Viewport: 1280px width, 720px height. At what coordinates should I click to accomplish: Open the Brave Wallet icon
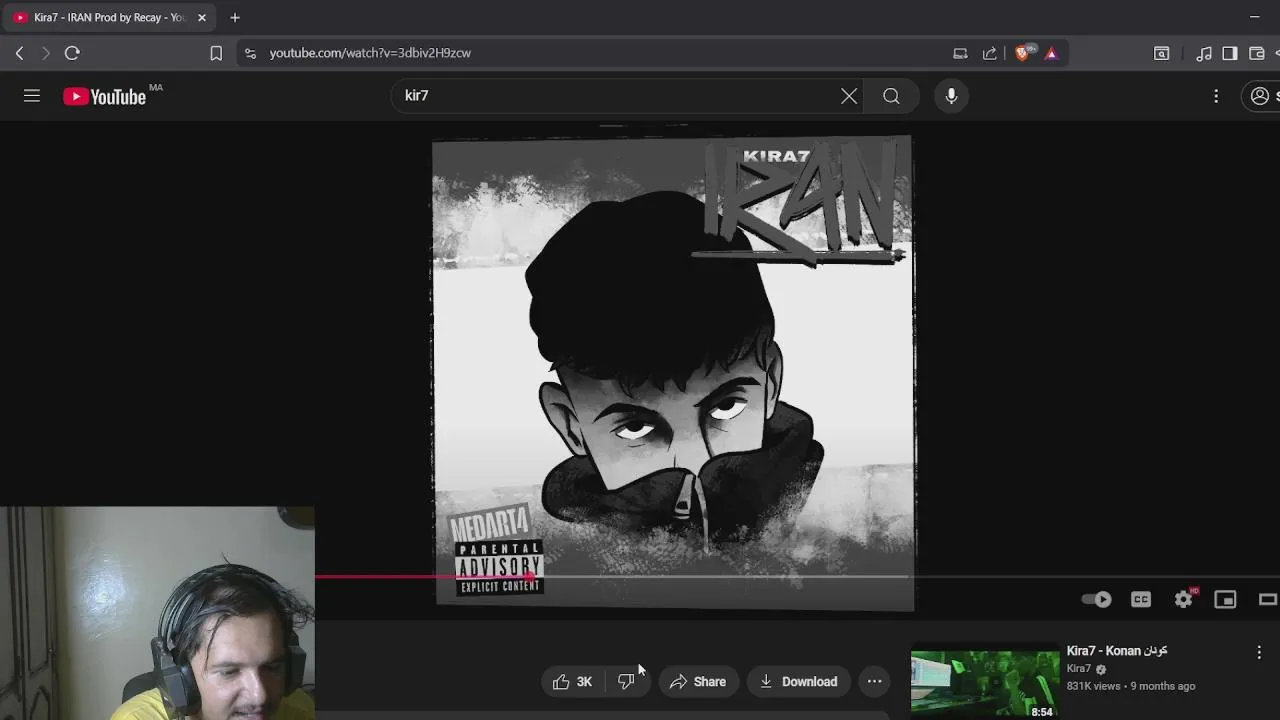tap(1257, 53)
